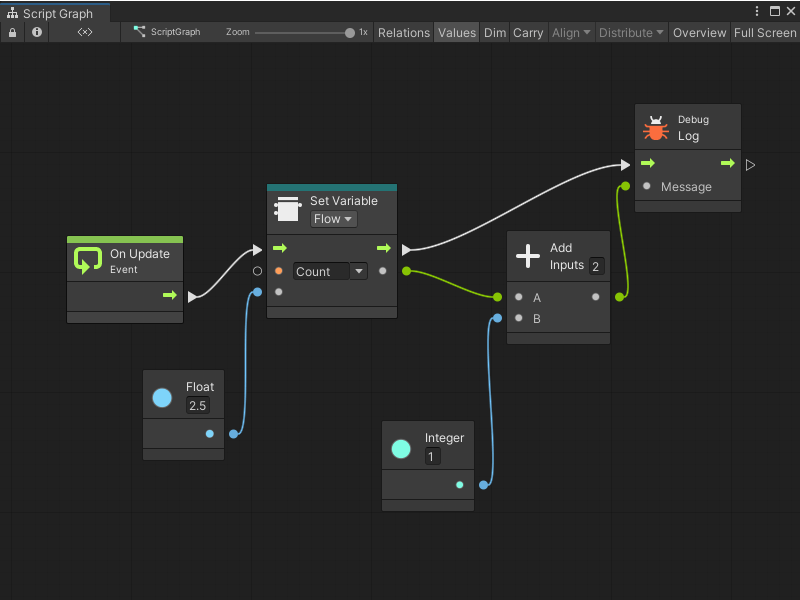This screenshot has width=800, height=600.
Task: Click the Overview button
Action: pos(699,32)
